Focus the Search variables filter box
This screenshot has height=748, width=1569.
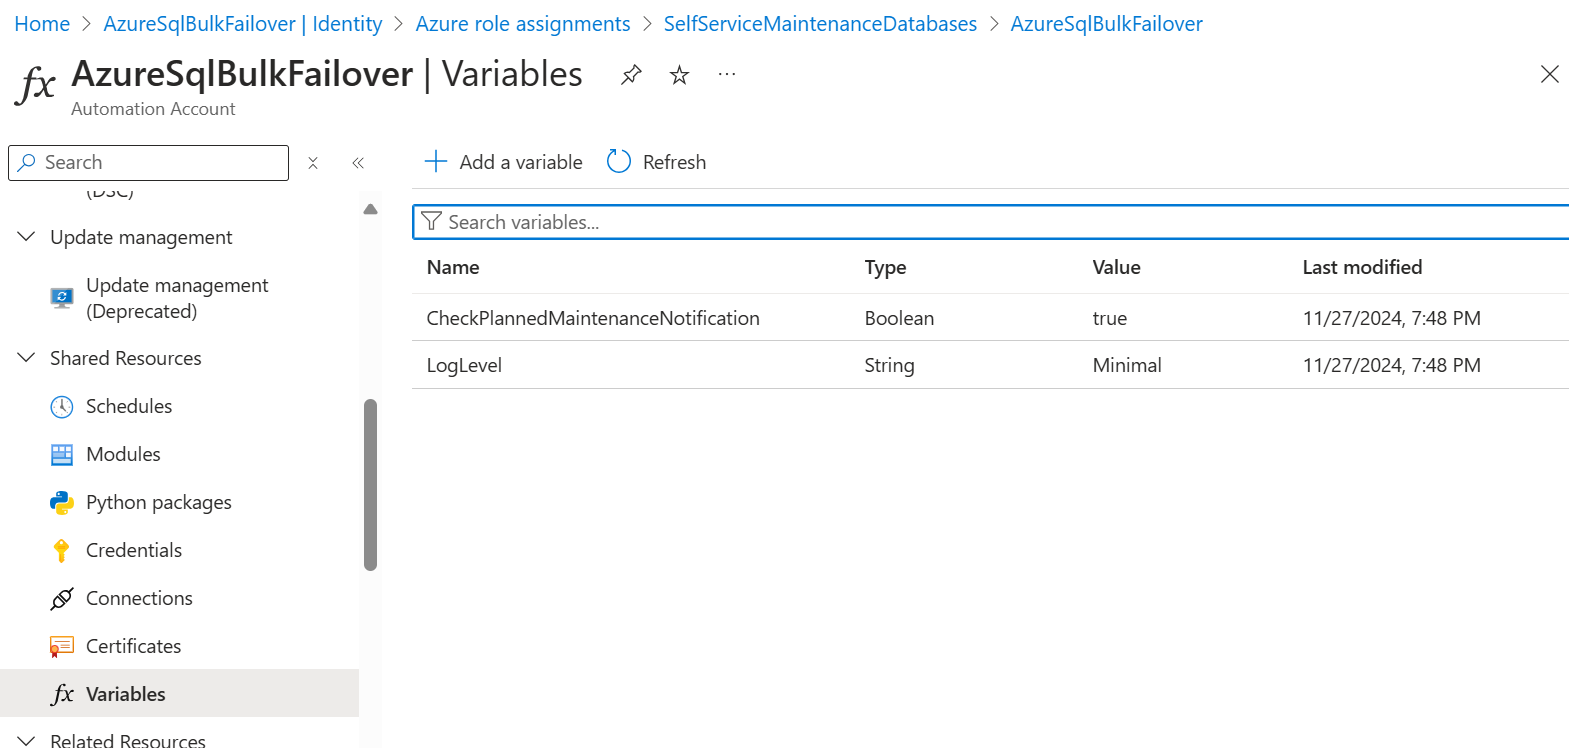(990, 222)
